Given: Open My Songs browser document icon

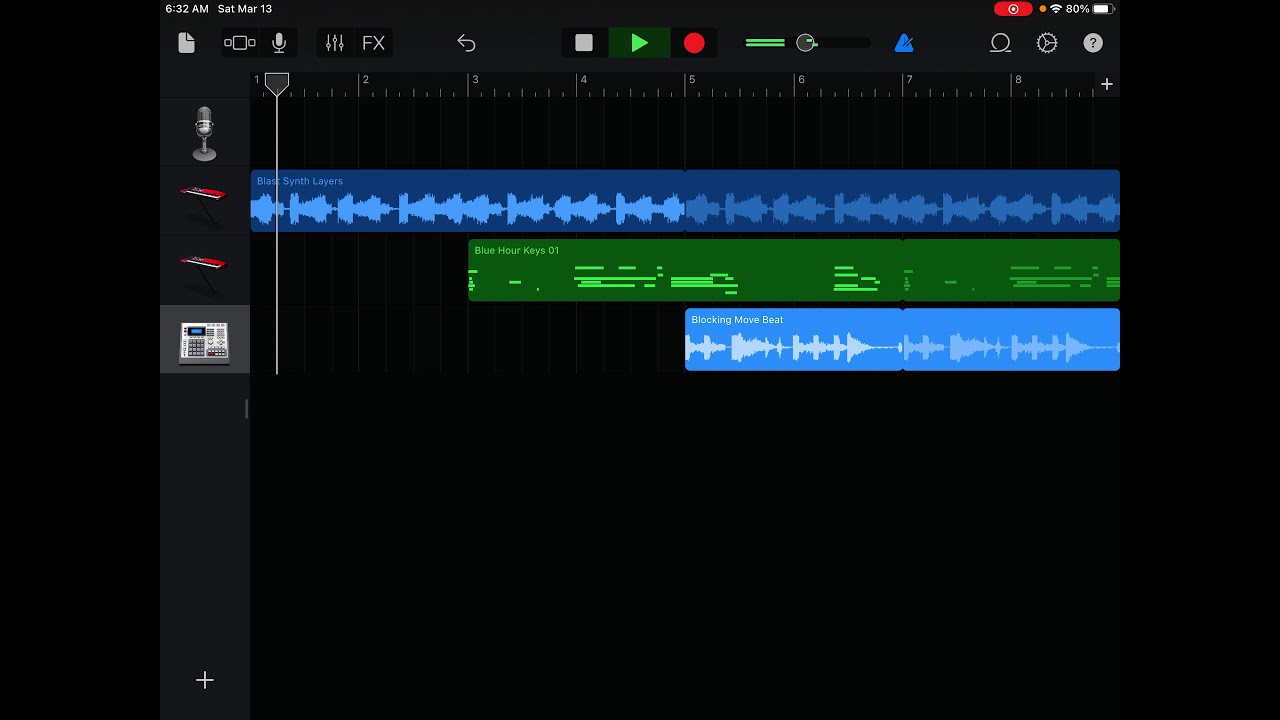Looking at the screenshot, I should click(x=186, y=43).
